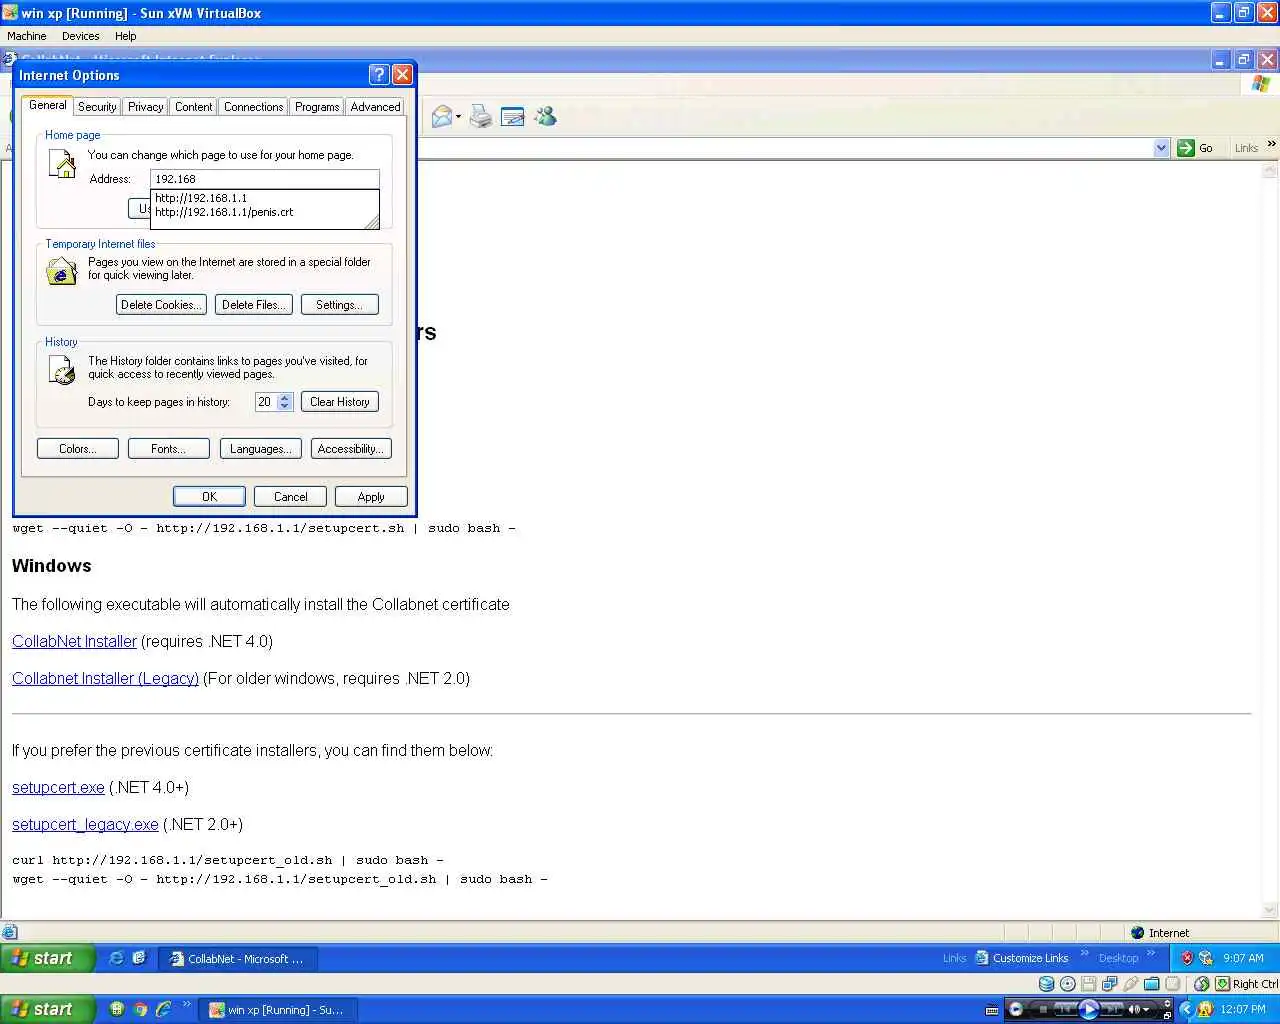
Task: Open the Fonts dialog button
Action: pyautogui.click(x=168, y=449)
